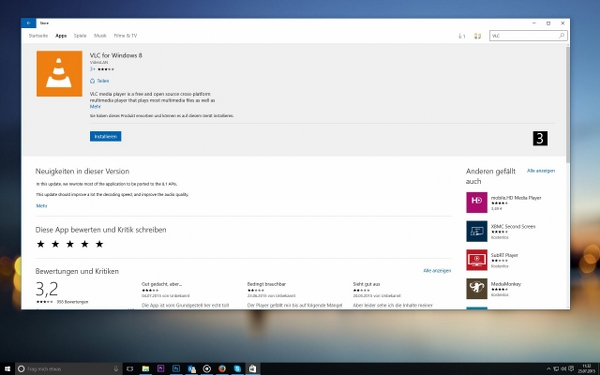This screenshot has height=375, width=600.
Task: Click the 3,2 average rating value
Action: pyautogui.click(x=47, y=289)
